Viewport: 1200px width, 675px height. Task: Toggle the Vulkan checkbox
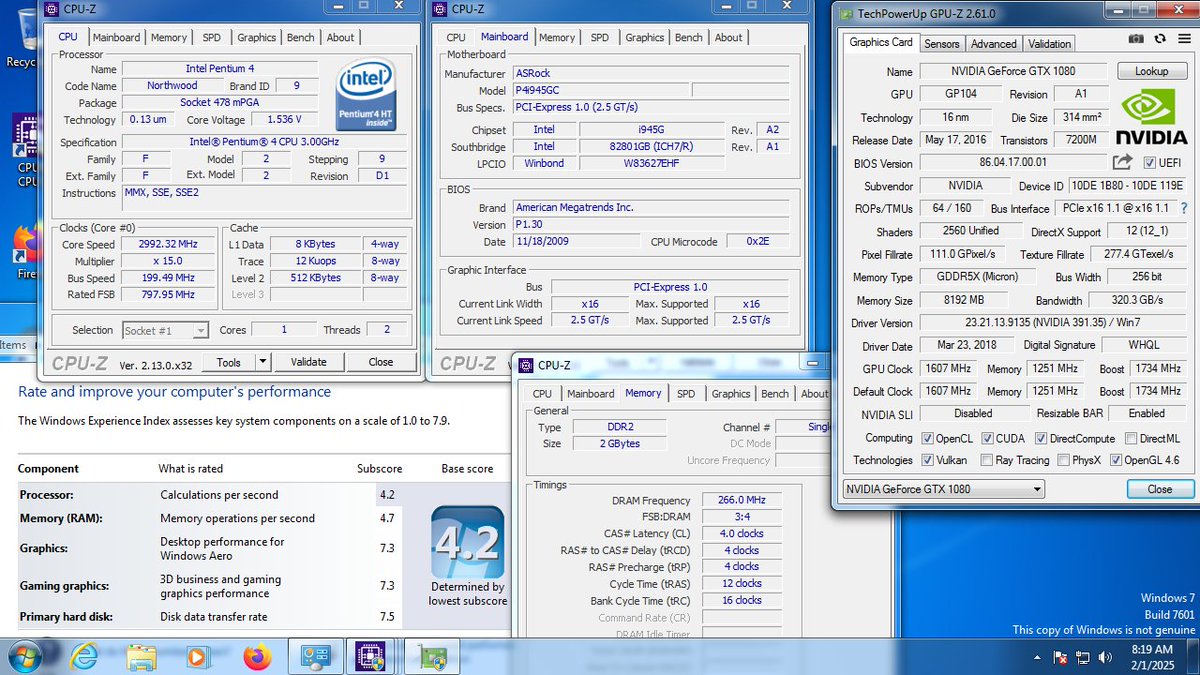click(x=926, y=460)
